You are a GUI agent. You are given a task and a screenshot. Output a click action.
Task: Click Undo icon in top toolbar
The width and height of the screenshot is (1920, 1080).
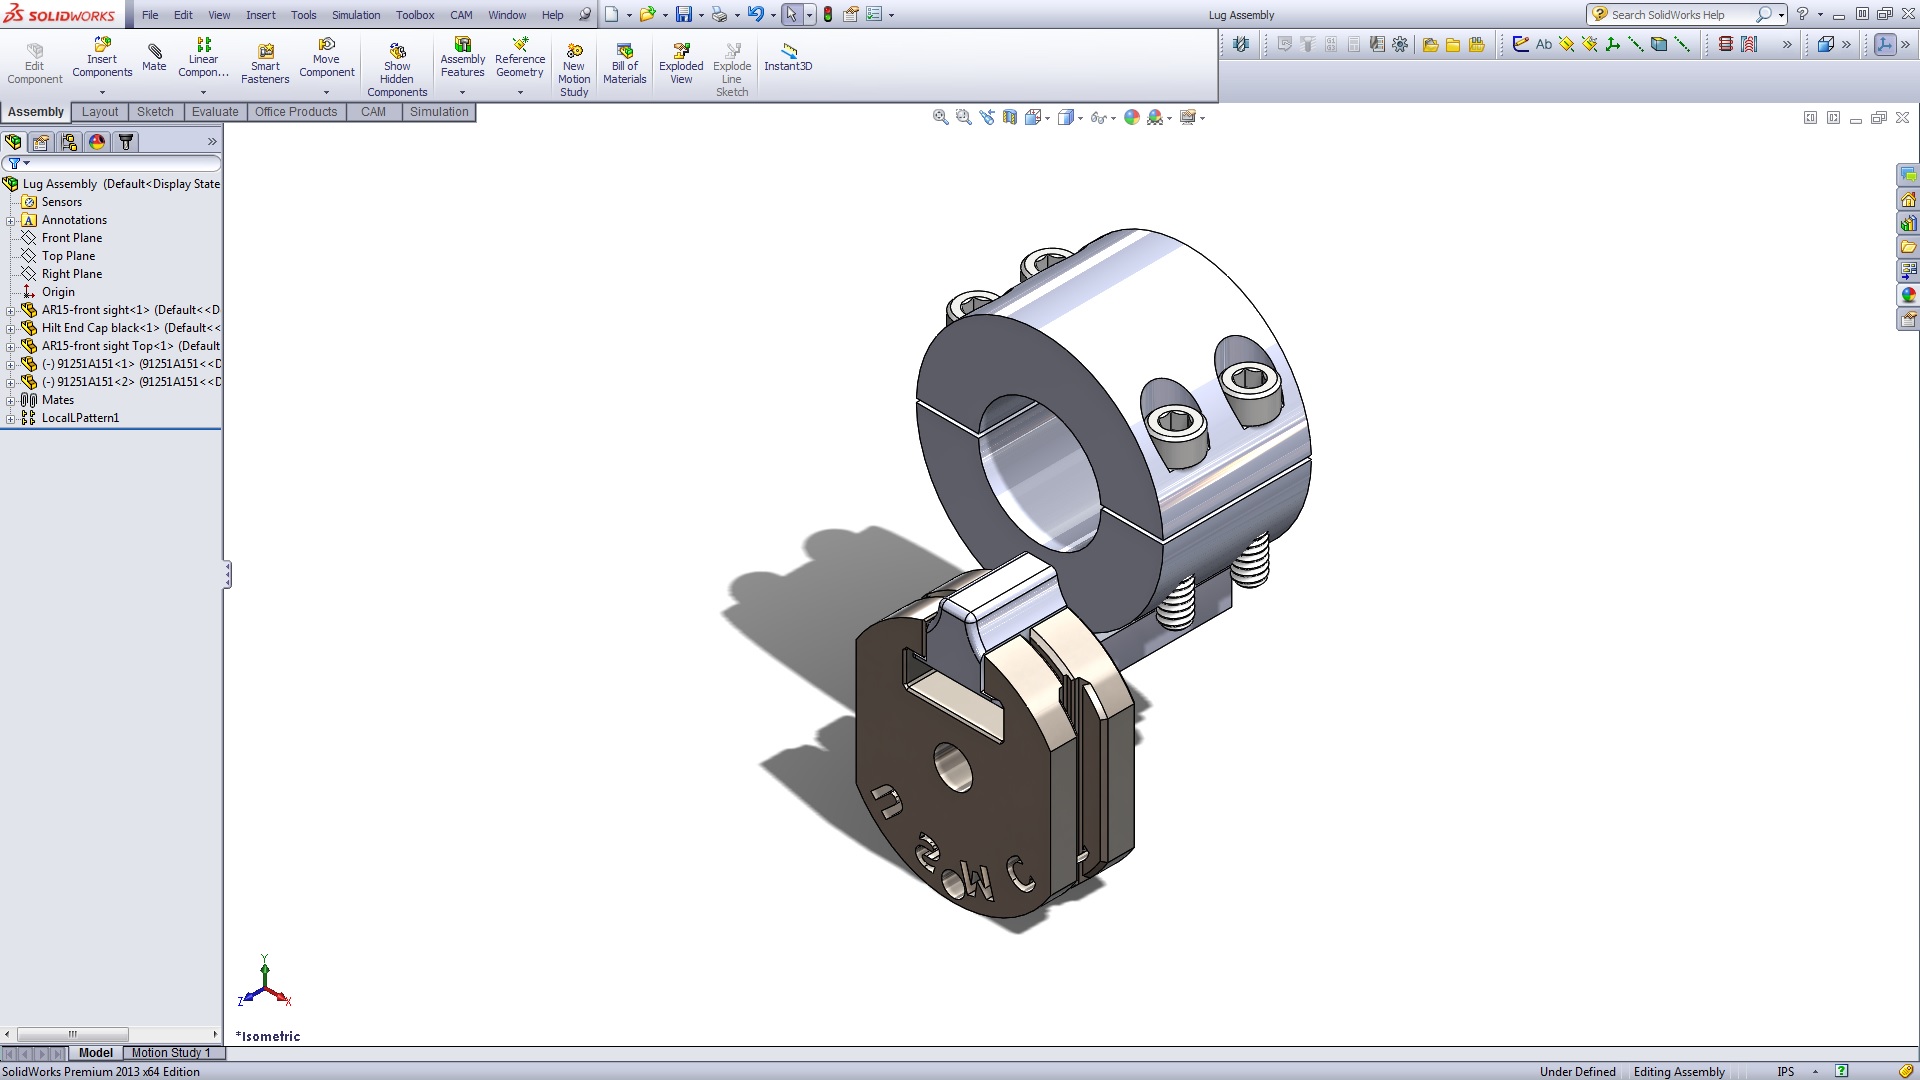pos(755,15)
